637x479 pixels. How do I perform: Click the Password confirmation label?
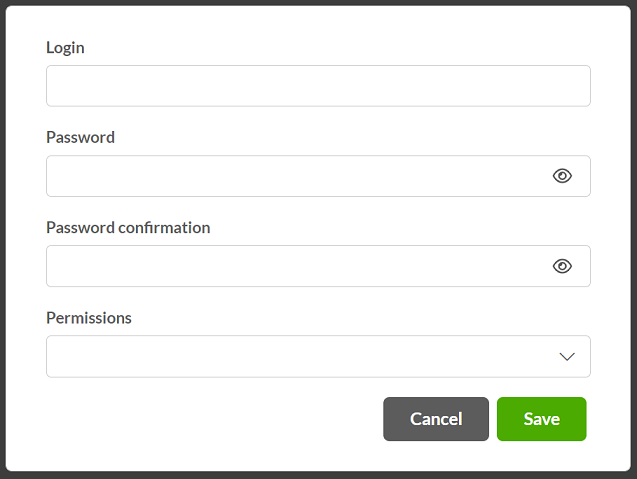pos(128,228)
